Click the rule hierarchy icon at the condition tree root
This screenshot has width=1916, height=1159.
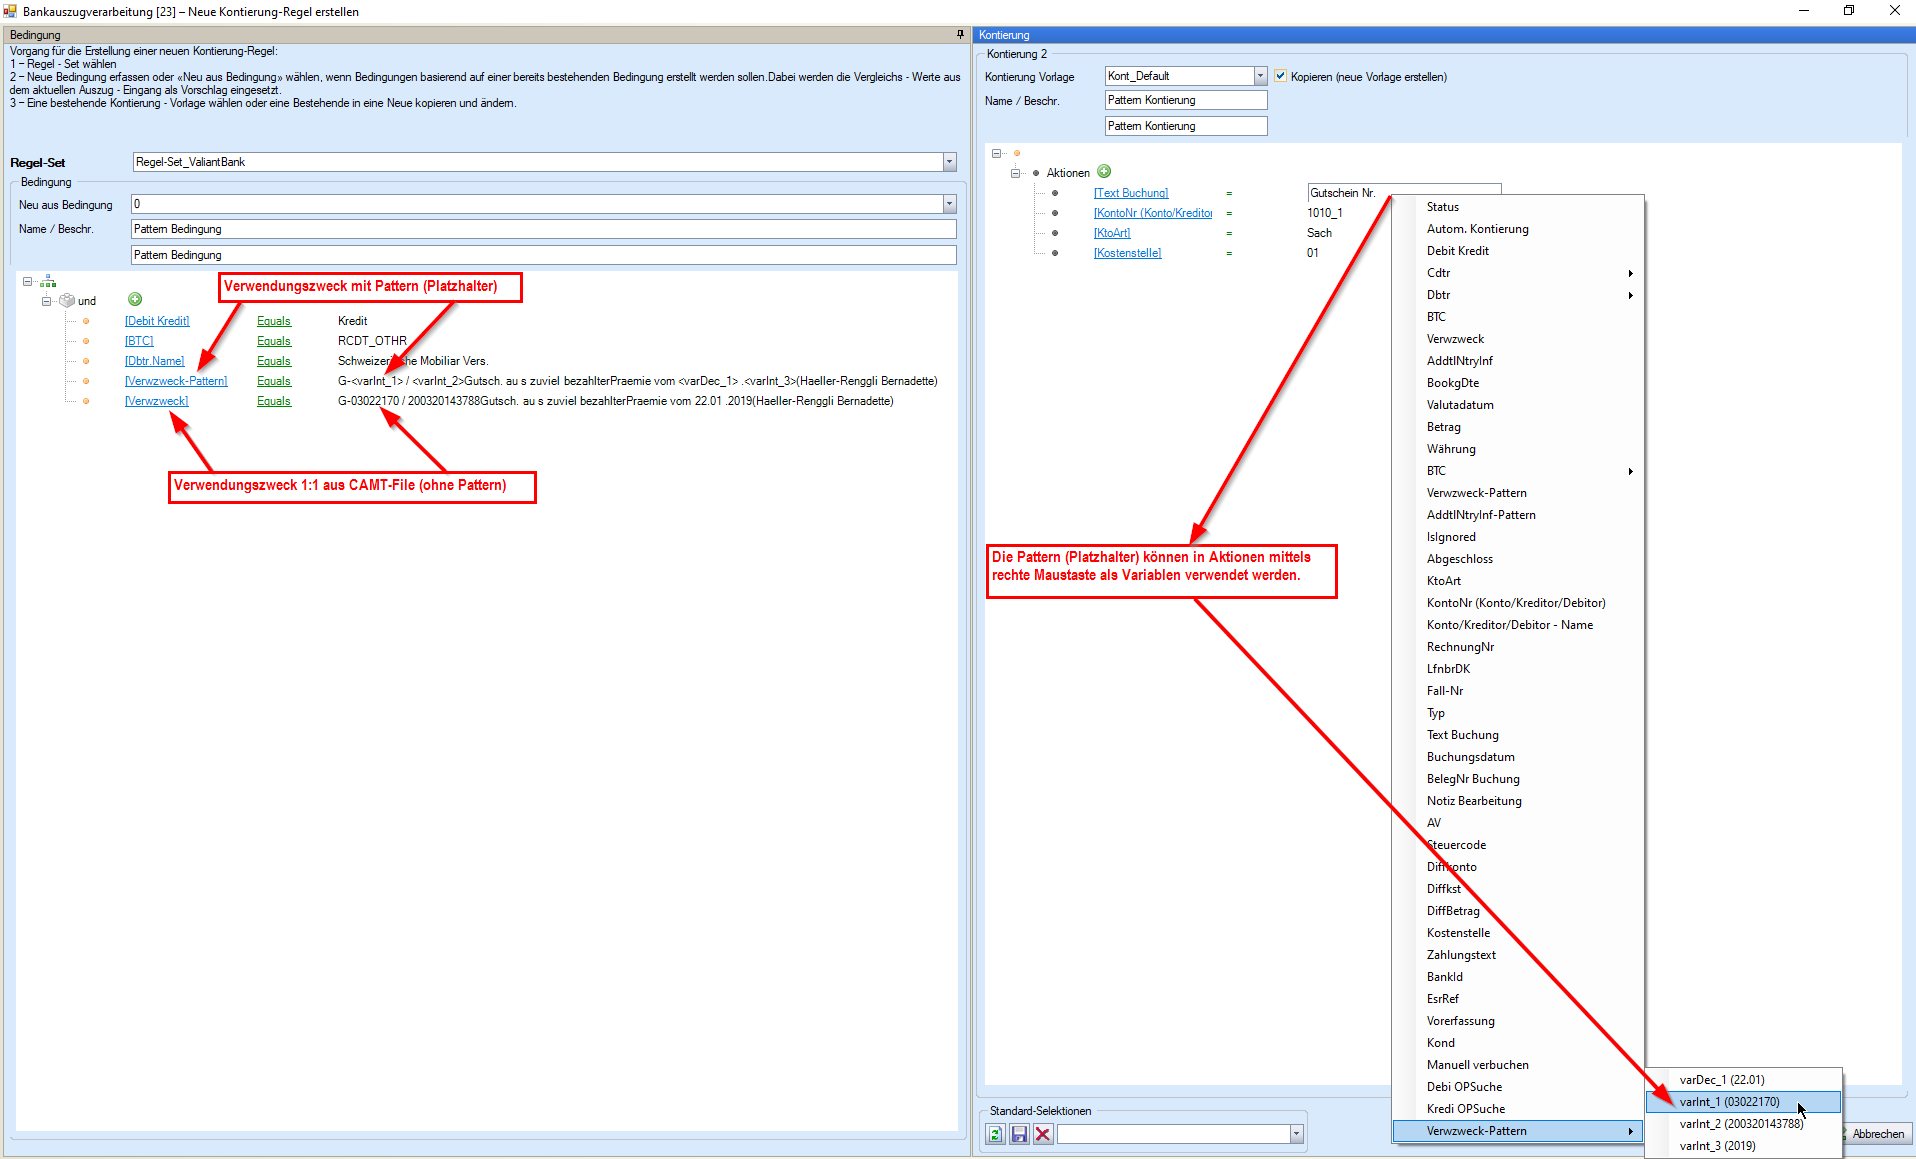(x=47, y=282)
